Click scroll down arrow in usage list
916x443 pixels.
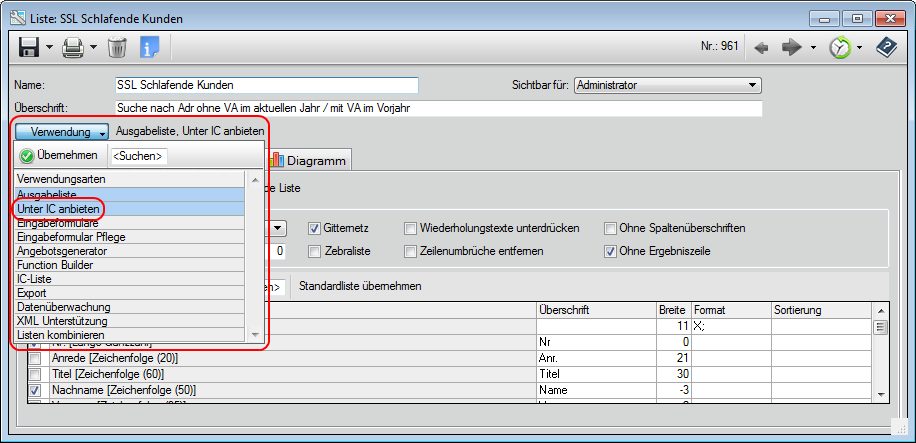point(254,335)
